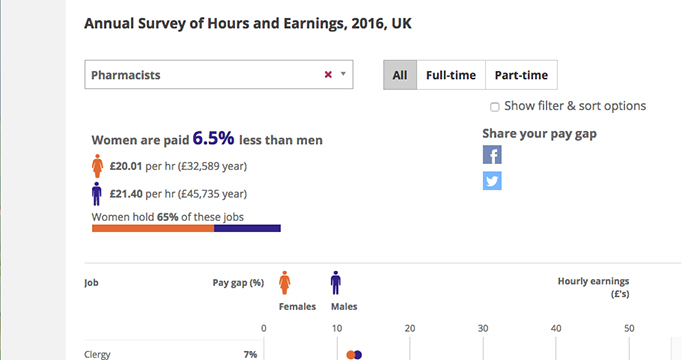
Task: Click blue Clergy male earnings dot
Action: coord(358,355)
